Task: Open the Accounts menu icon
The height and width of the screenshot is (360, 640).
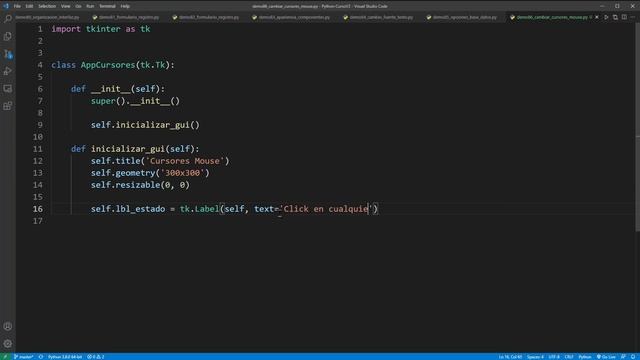Action: pos(8,326)
